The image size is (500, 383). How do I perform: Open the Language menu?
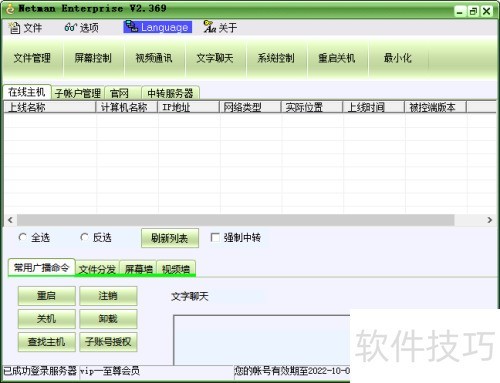pos(157,27)
